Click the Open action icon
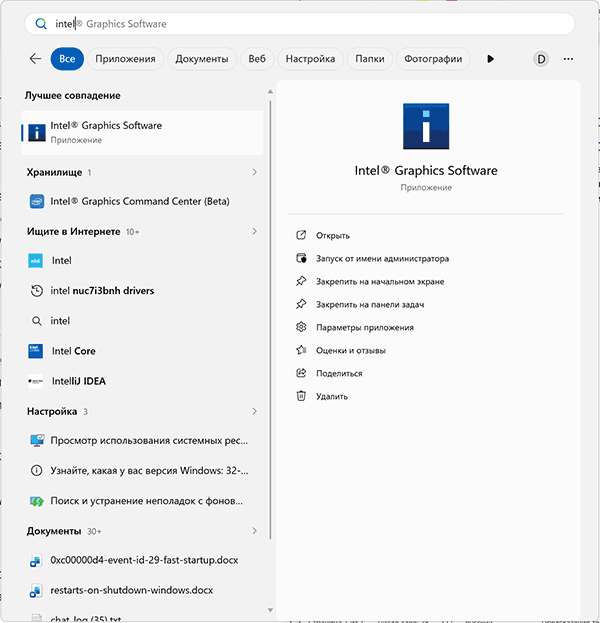 [301, 235]
